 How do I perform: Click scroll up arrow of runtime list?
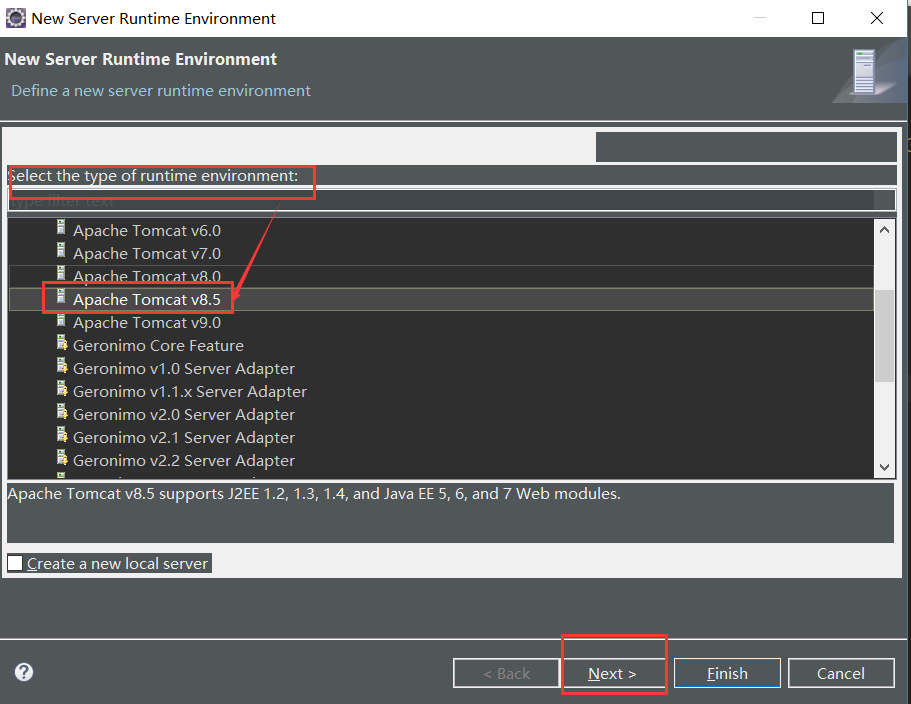pos(884,230)
